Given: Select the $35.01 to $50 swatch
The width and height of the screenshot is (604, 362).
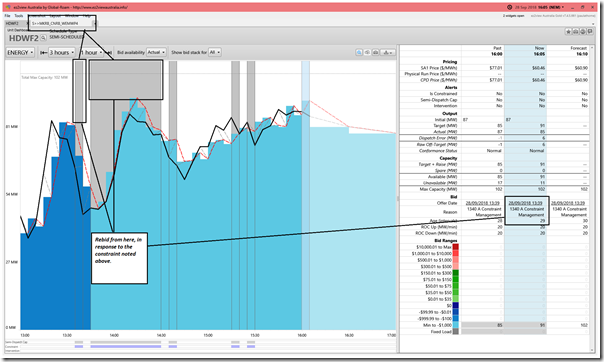Looking at the screenshot, I should [x=456, y=293].
